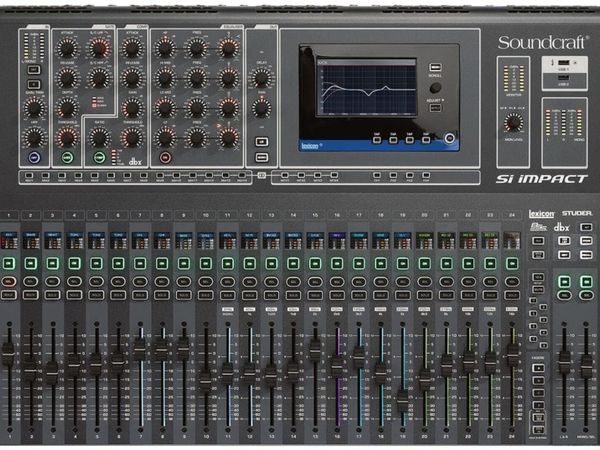Select the MTX 1 bus button
600x450 pixels.
[285, 175]
